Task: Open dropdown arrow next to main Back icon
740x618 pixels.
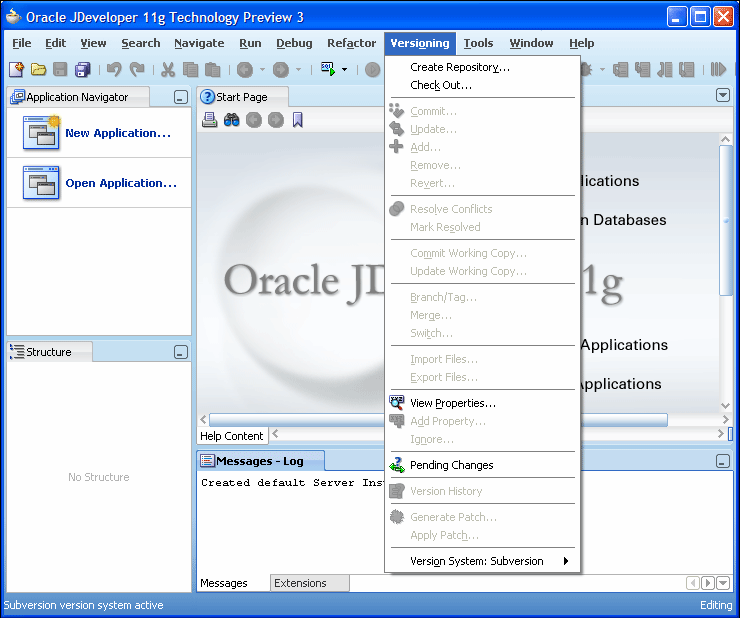Action: (262, 70)
